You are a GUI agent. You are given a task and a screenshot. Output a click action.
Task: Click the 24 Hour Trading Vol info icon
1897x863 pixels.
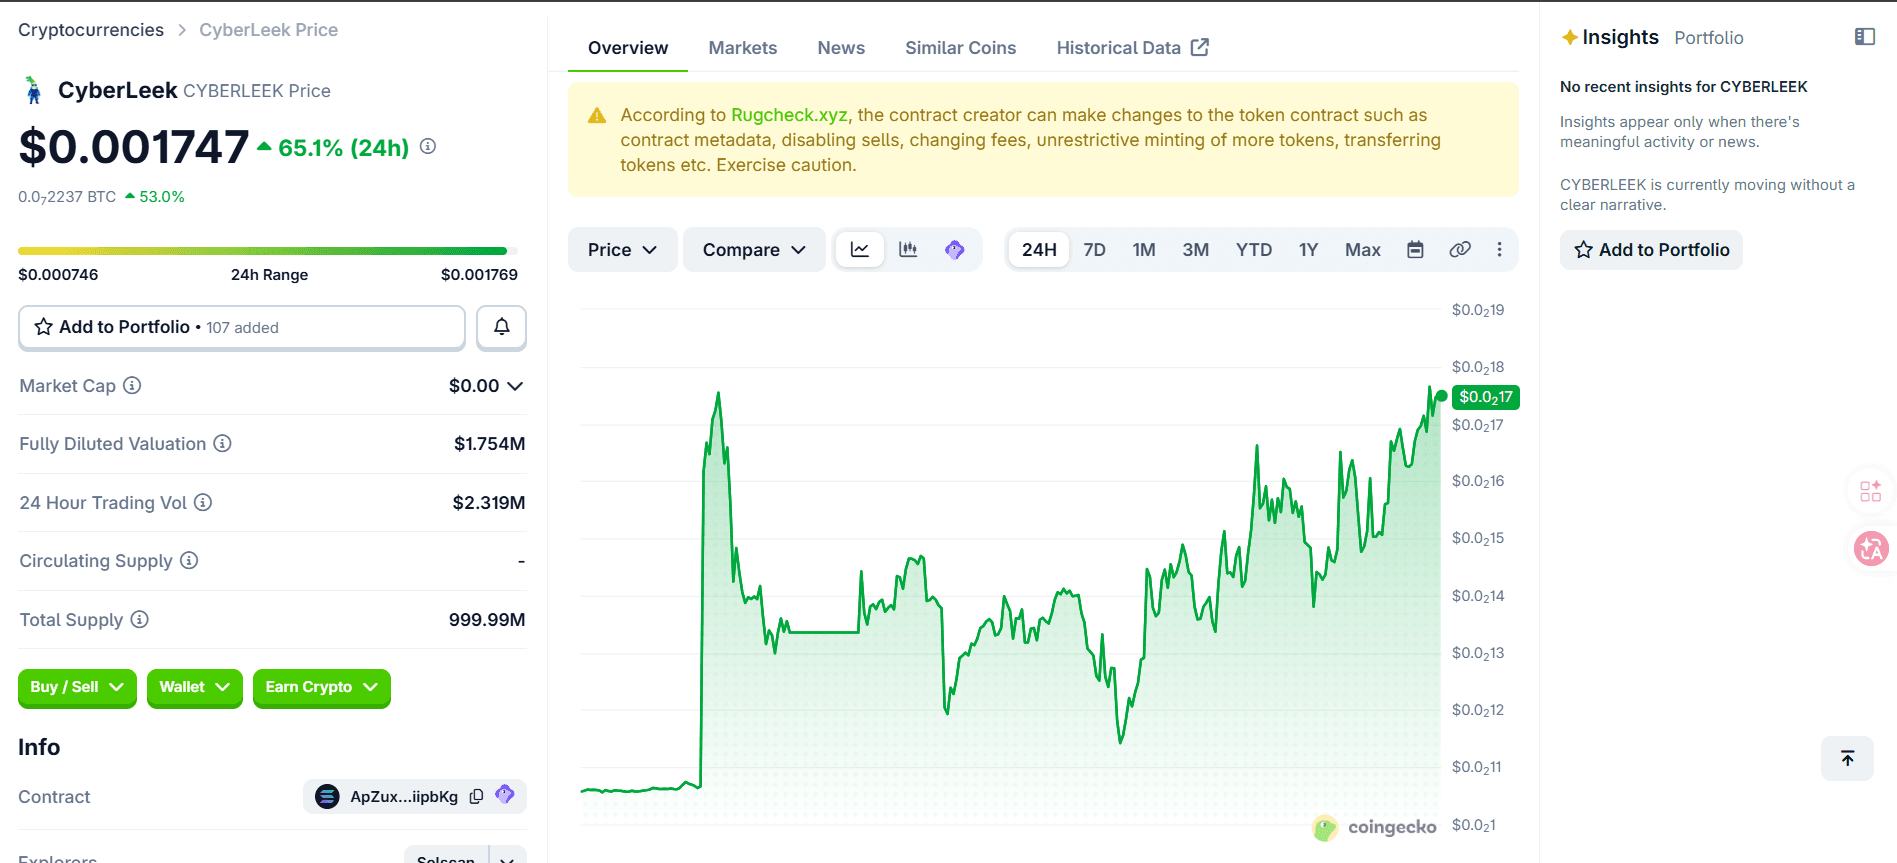203,502
